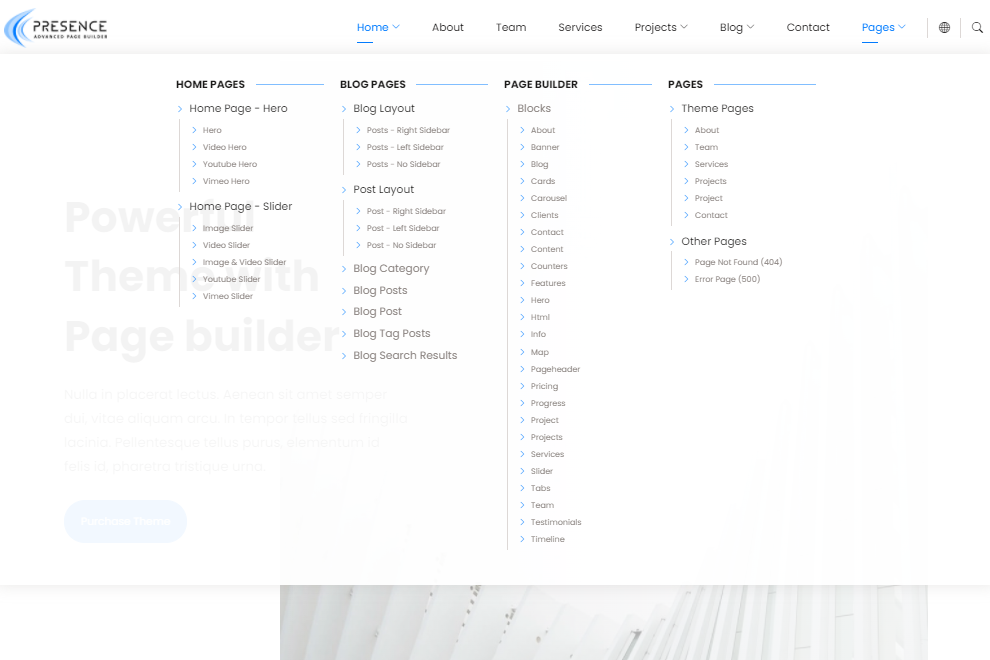The image size is (990, 660).
Task: Open Home Page - Hero link
Action: click(238, 109)
